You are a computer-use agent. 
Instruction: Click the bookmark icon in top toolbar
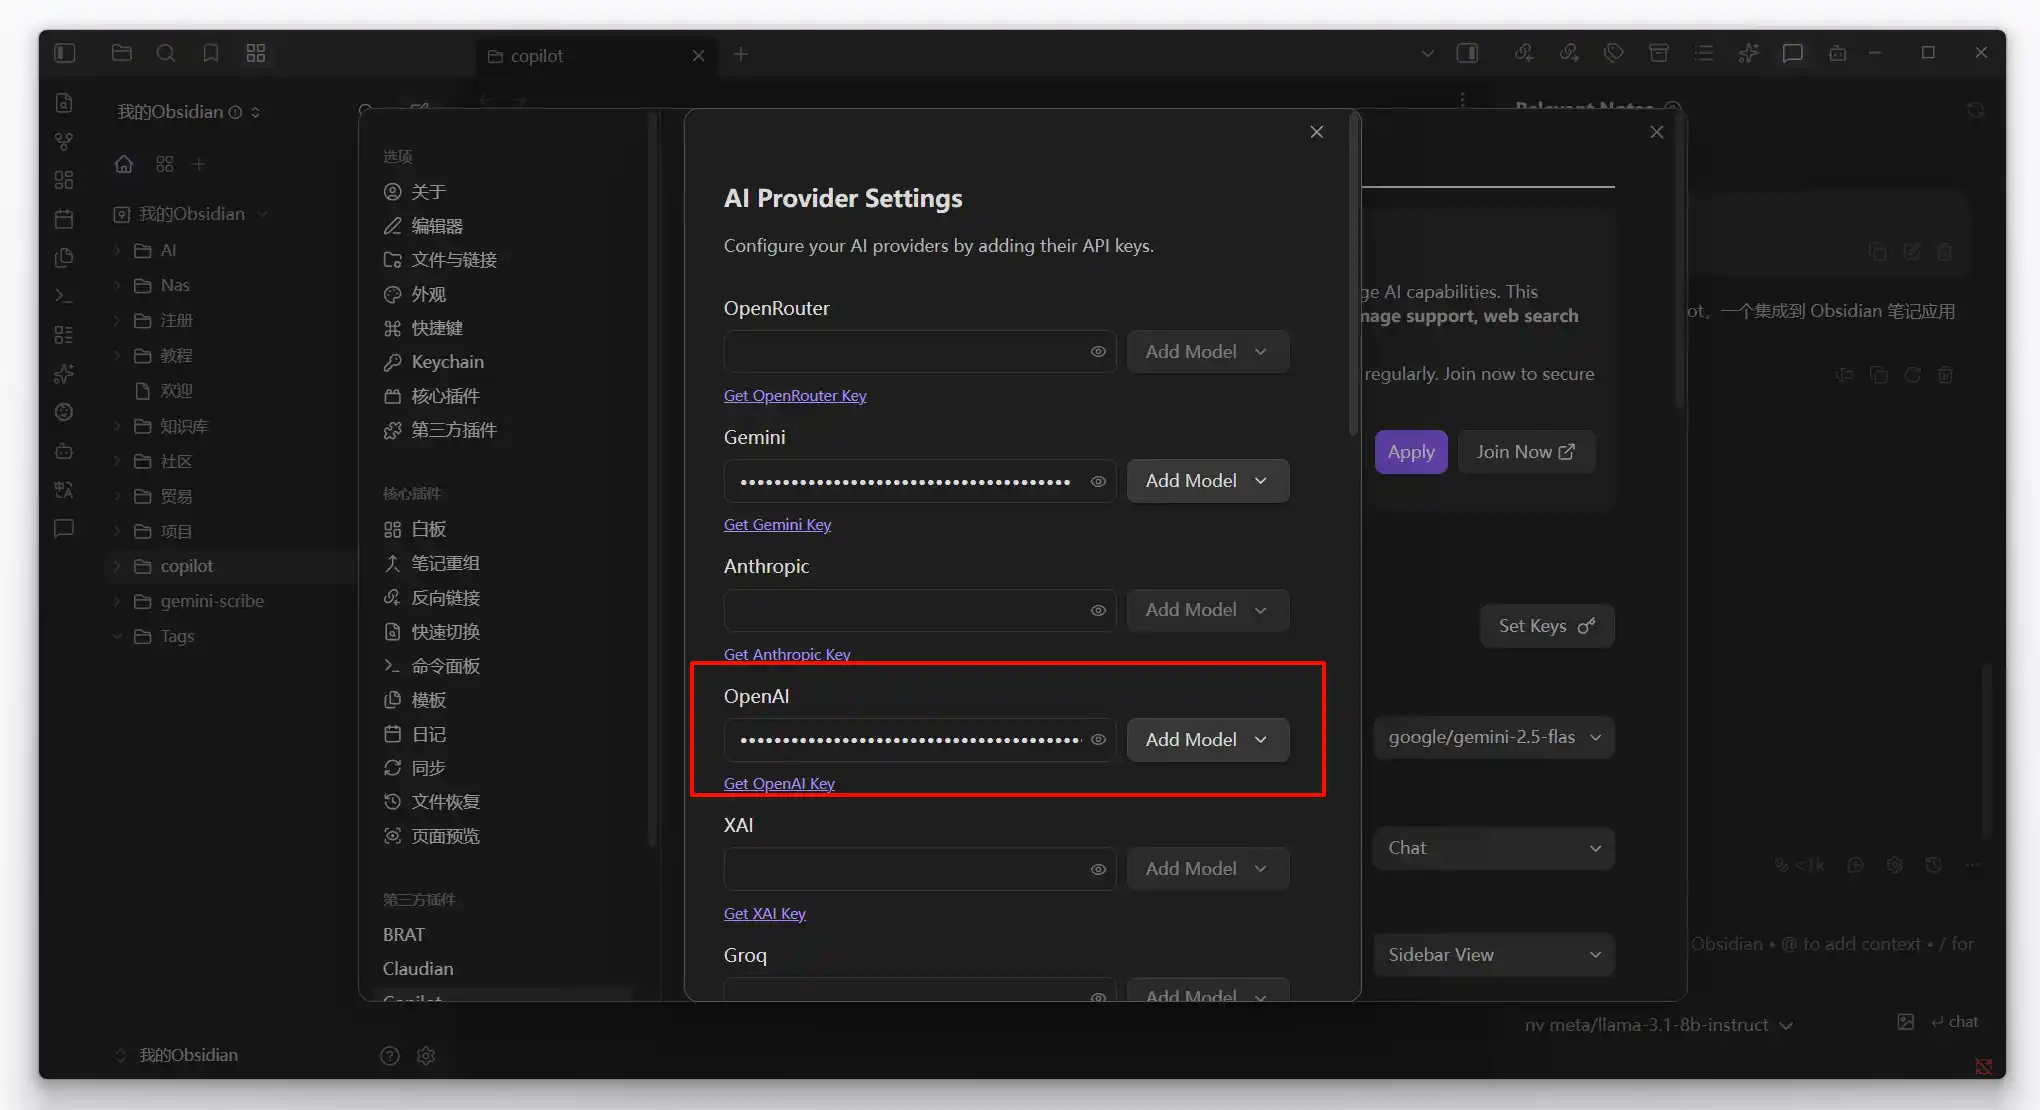(210, 53)
